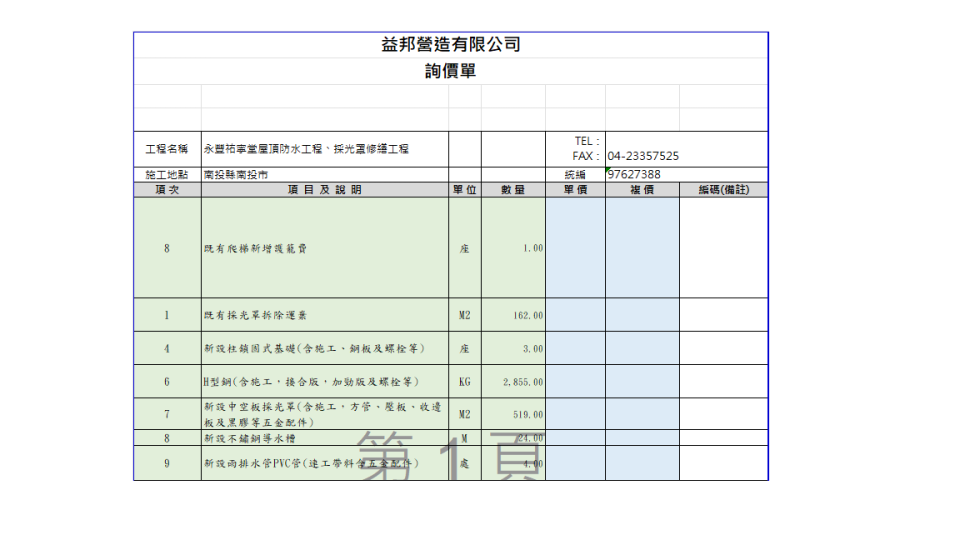Click the tax ID 97627388 cell
The height and width of the screenshot is (540, 960).
[686, 174]
